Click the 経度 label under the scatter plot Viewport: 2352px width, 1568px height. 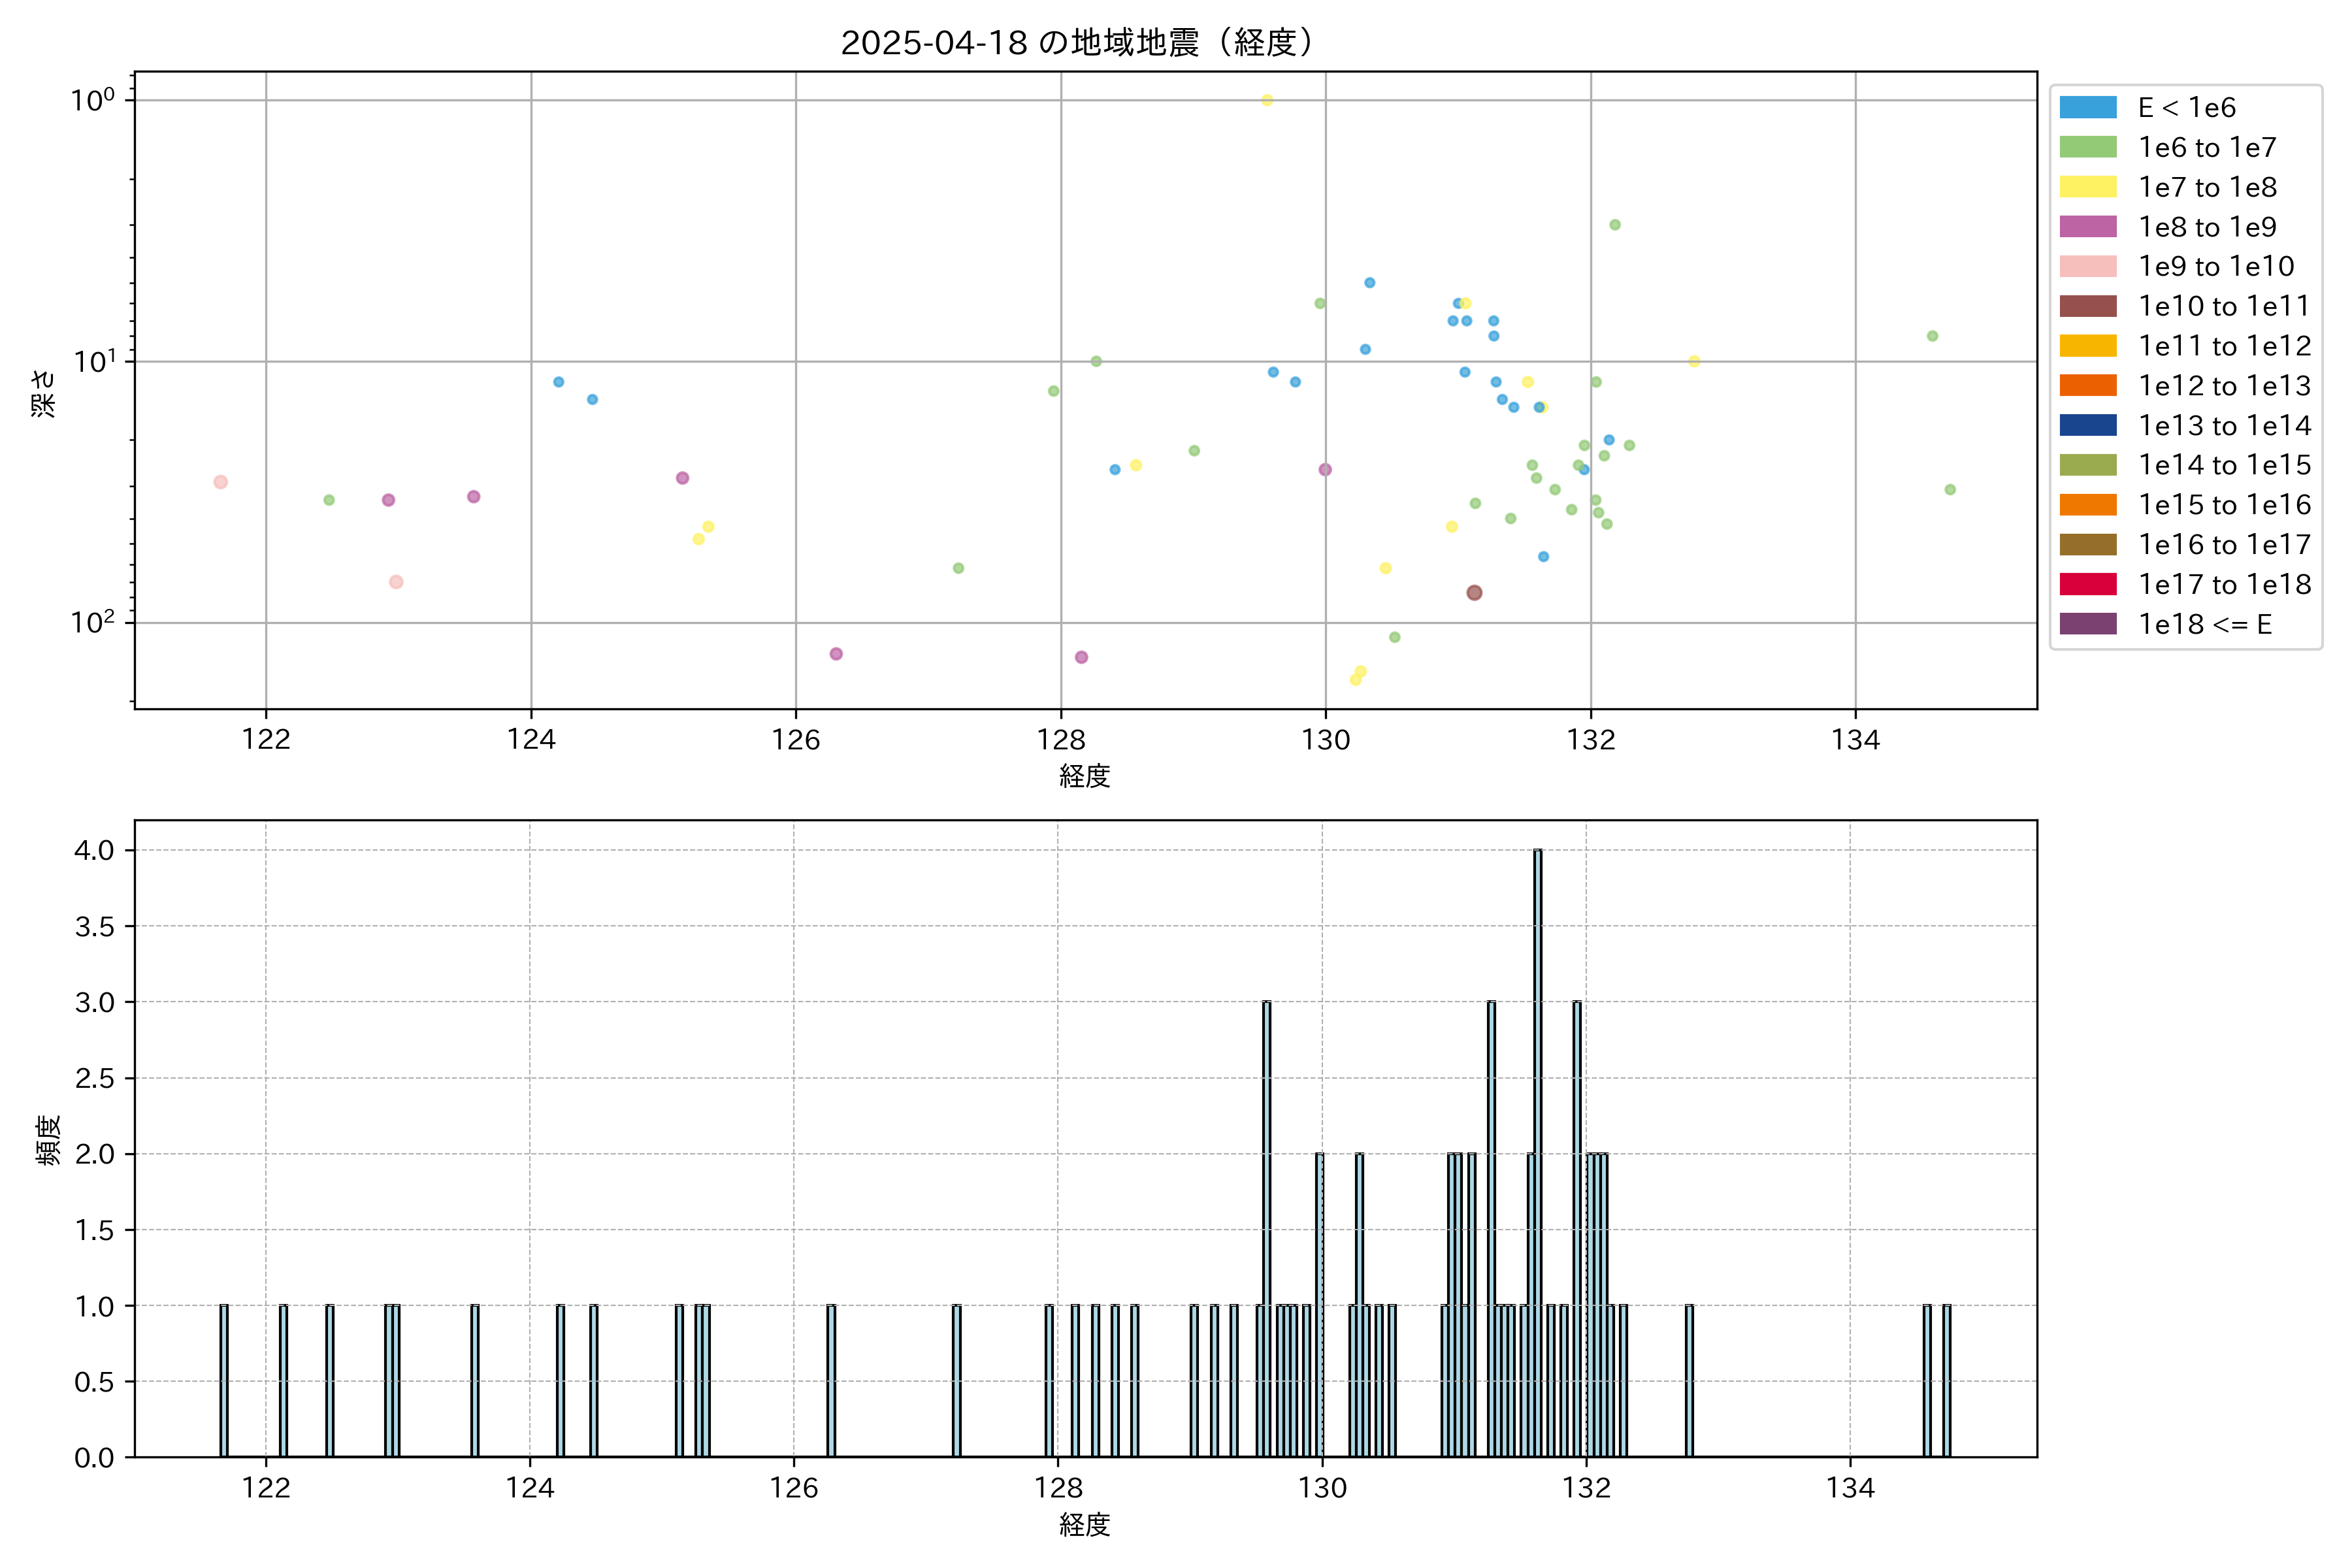(1085, 776)
